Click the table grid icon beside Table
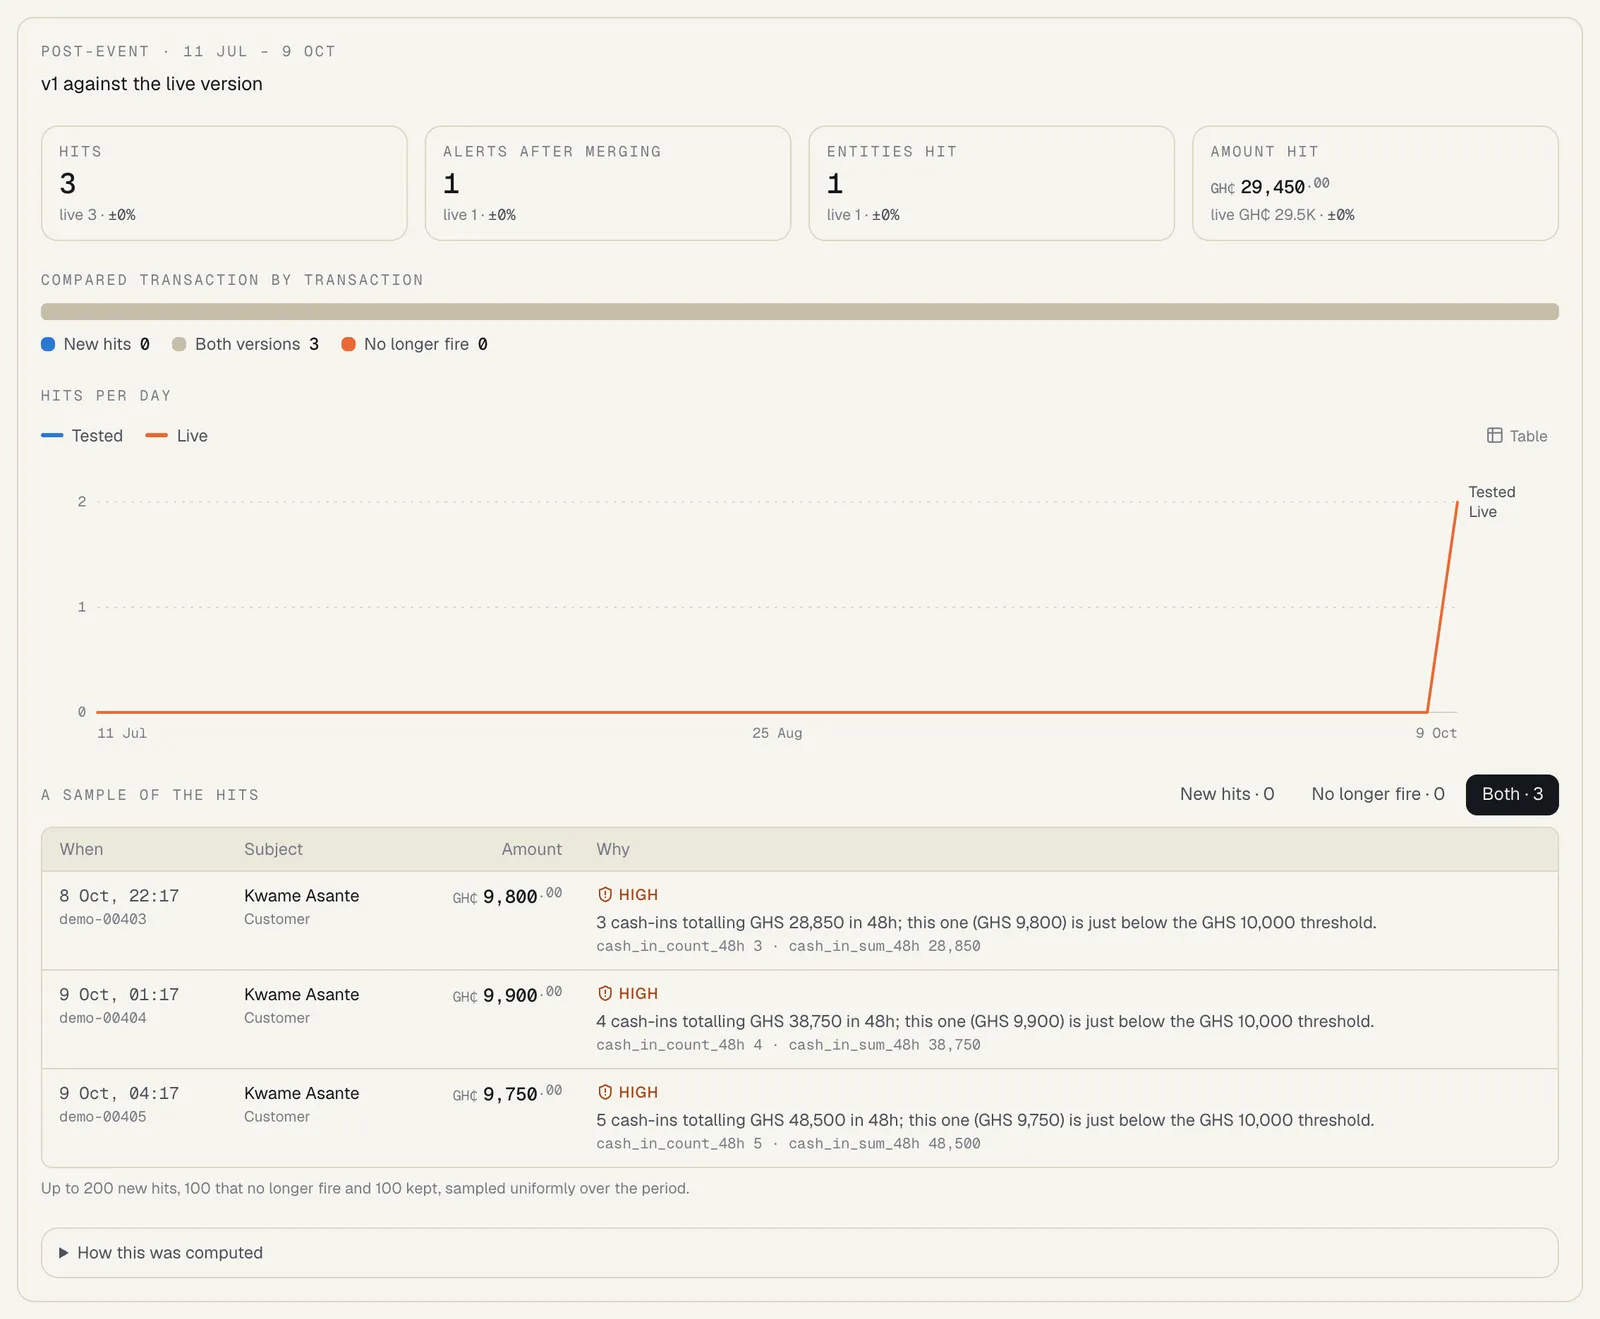1600x1319 pixels. (x=1494, y=436)
